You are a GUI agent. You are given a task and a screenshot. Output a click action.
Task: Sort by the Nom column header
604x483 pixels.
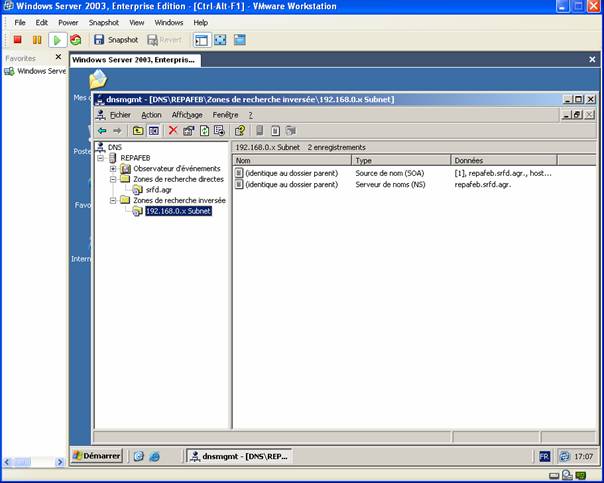click(292, 160)
